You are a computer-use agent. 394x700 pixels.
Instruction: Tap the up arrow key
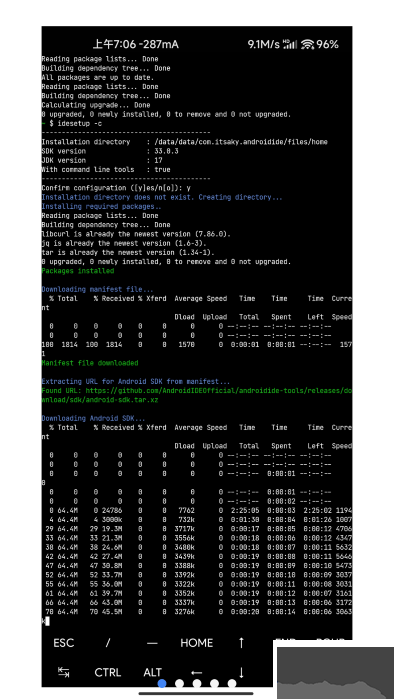pyautogui.click(x=241, y=643)
